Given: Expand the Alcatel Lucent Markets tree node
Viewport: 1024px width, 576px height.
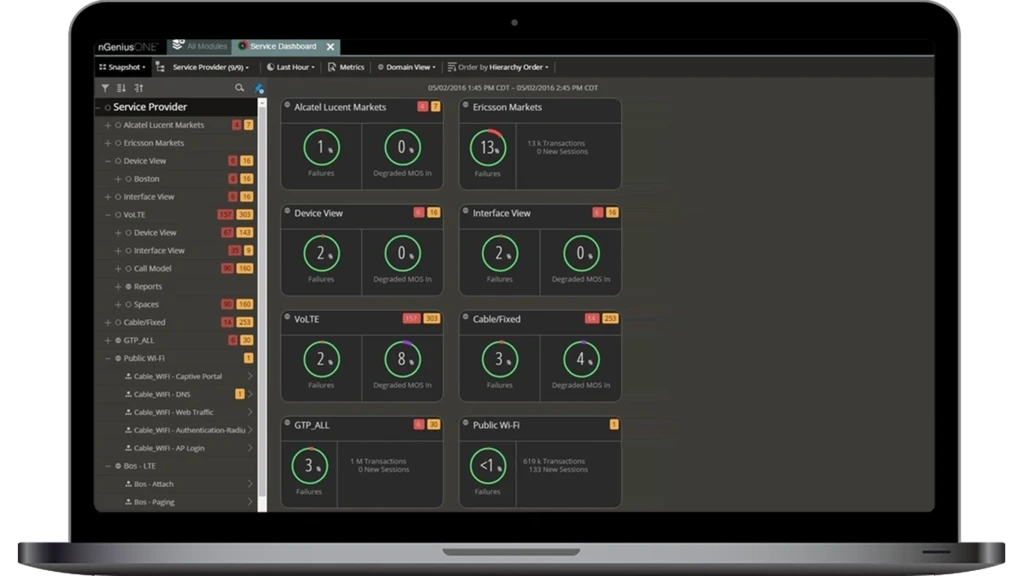Looking at the screenshot, I should point(108,125).
